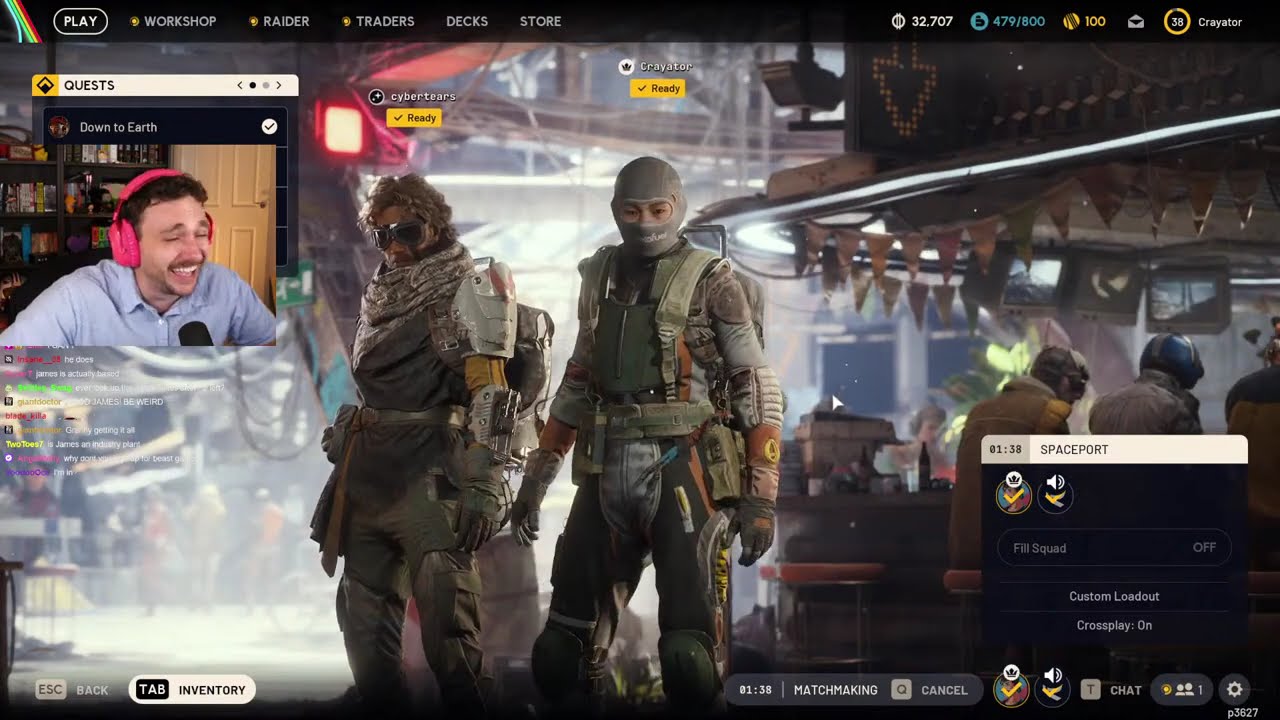The height and width of the screenshot is (720, 1280).
Task: Open the level 38 player ring
Action: coord(1177,21)
